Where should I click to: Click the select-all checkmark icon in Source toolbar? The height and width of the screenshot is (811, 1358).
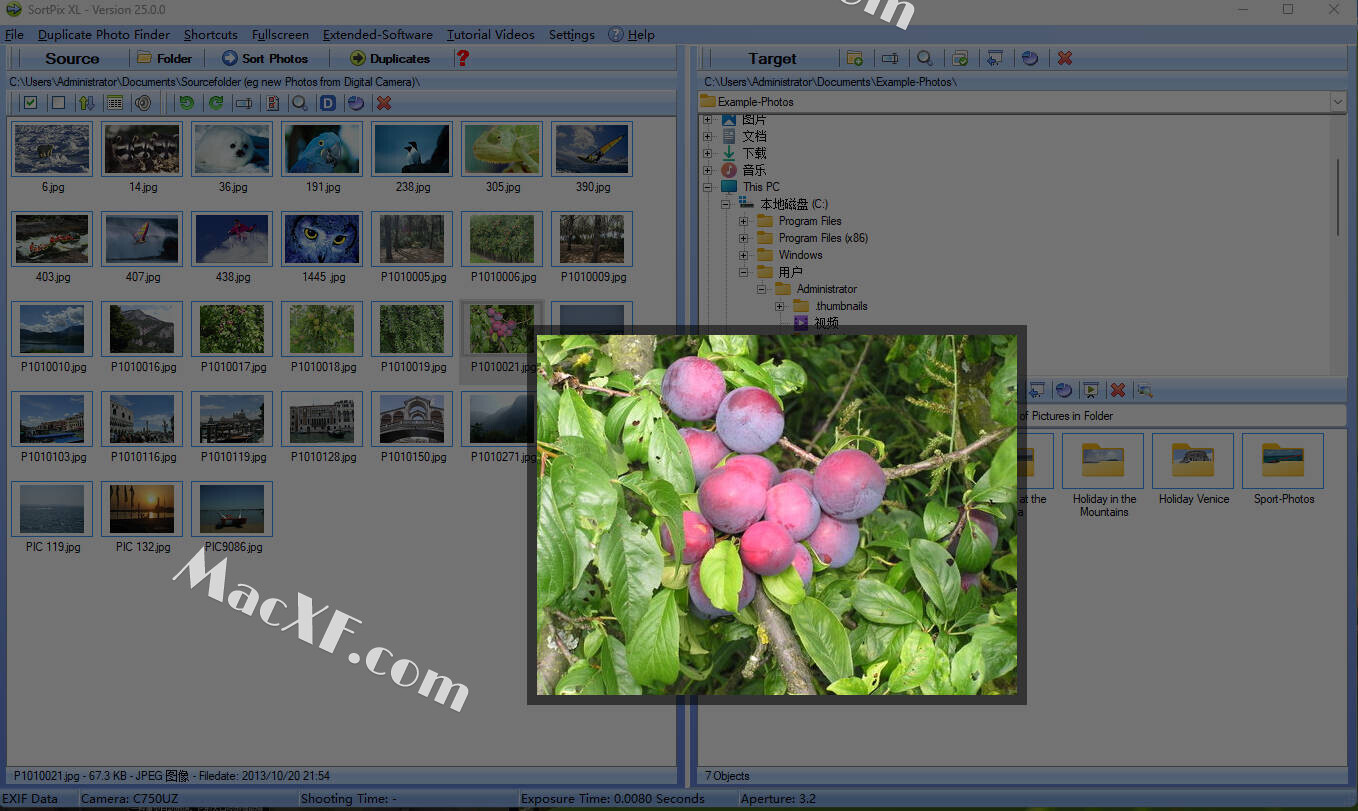[30, 103]
